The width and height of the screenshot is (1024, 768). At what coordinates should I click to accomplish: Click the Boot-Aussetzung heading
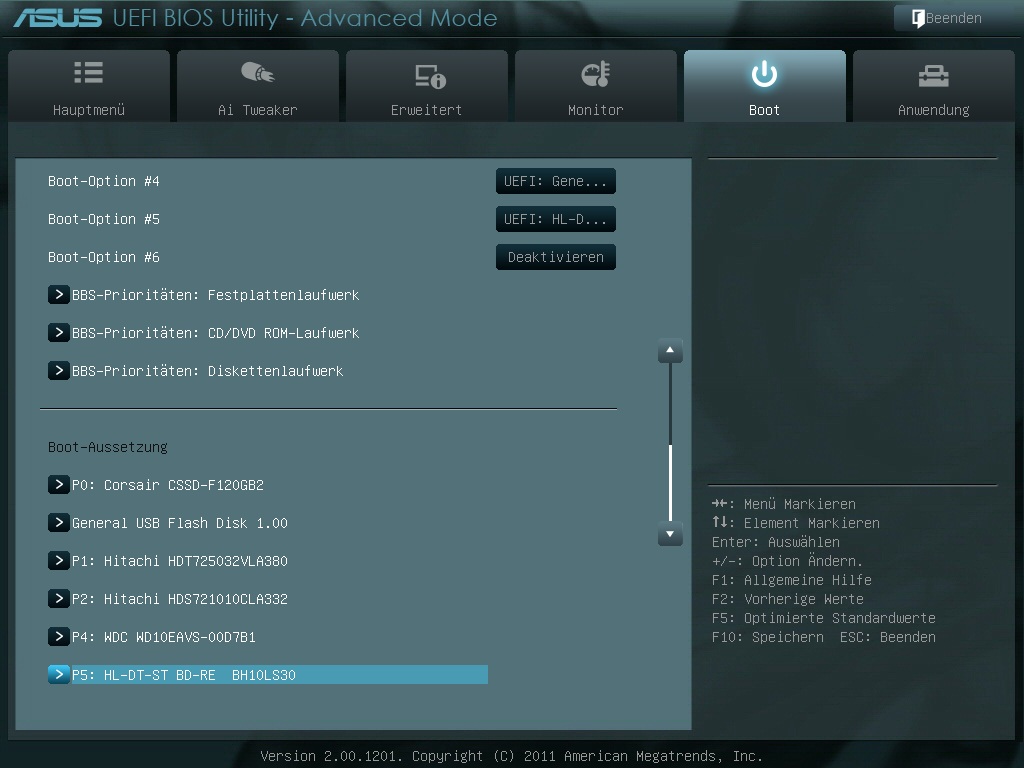(108, 447)
